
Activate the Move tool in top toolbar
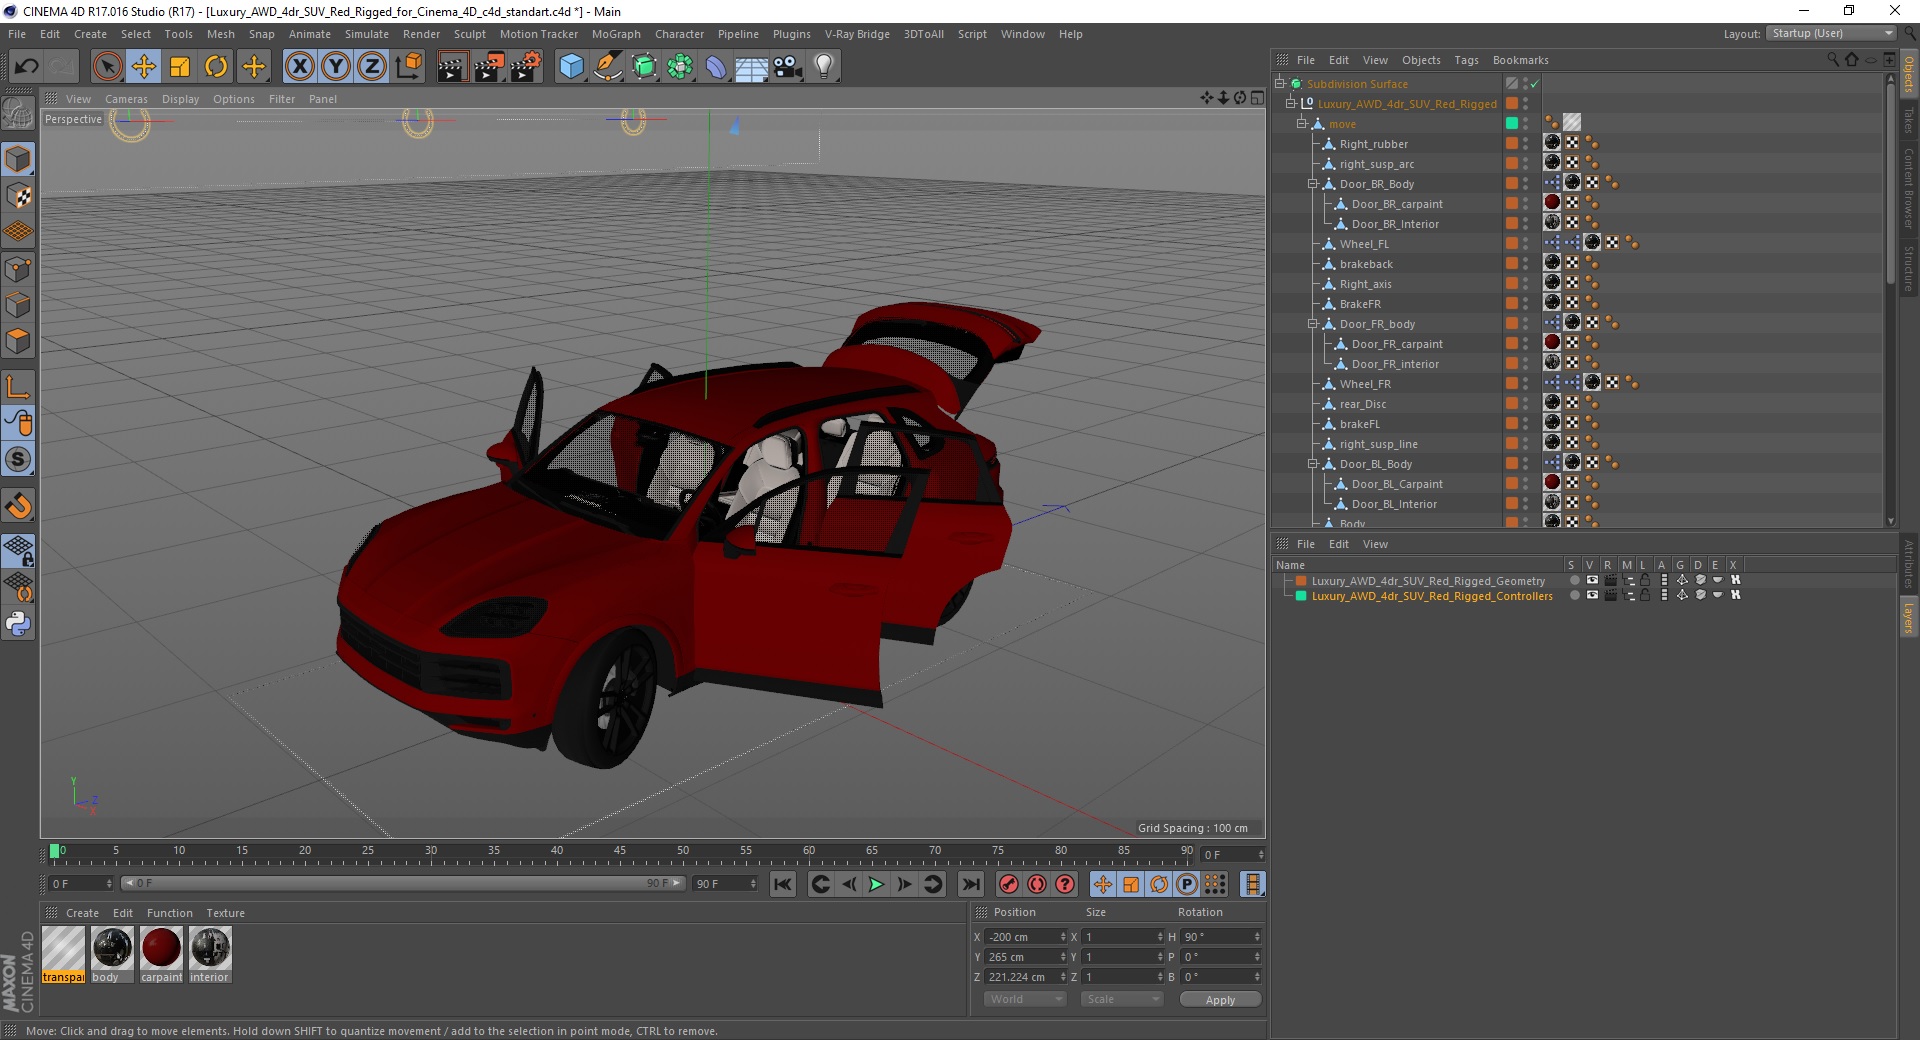coord(144,67)
